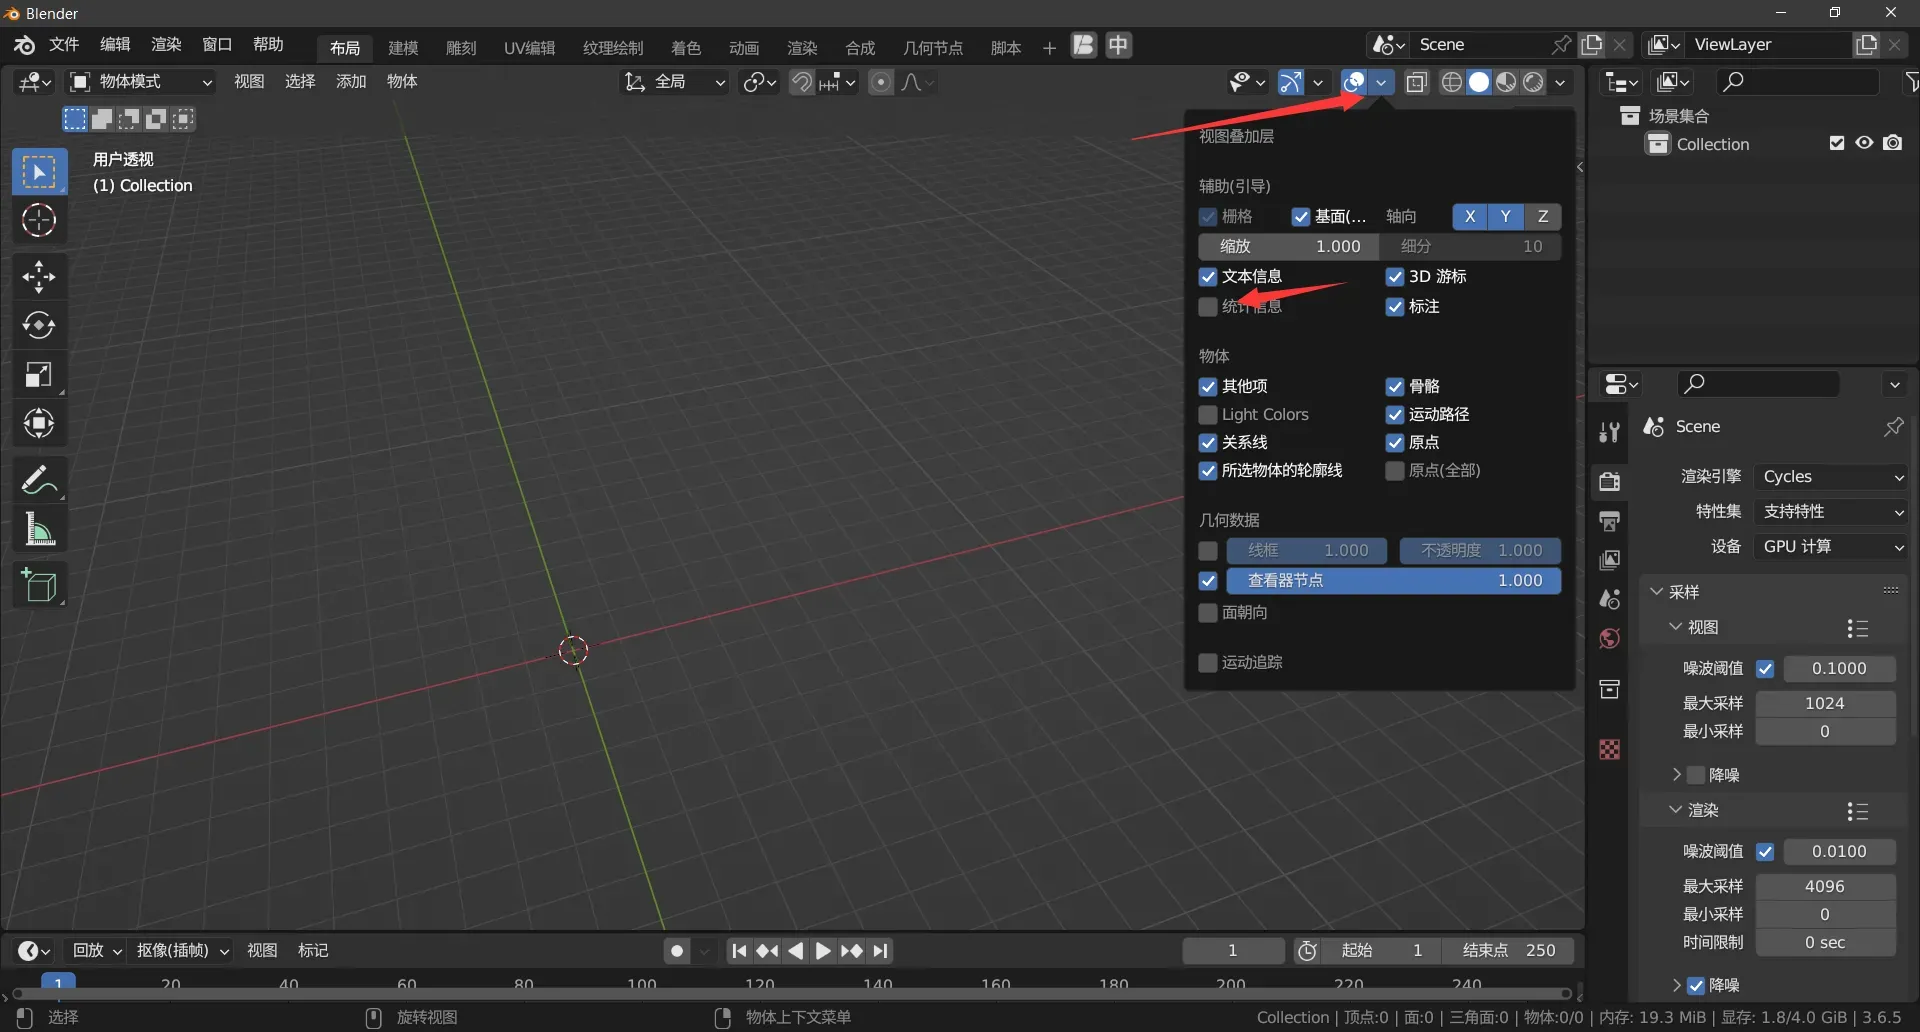Image resolution: width=1920 pixels, height=1032 pixels.
Task: Toggle the Z axis button
Action: pos(1543,217)
